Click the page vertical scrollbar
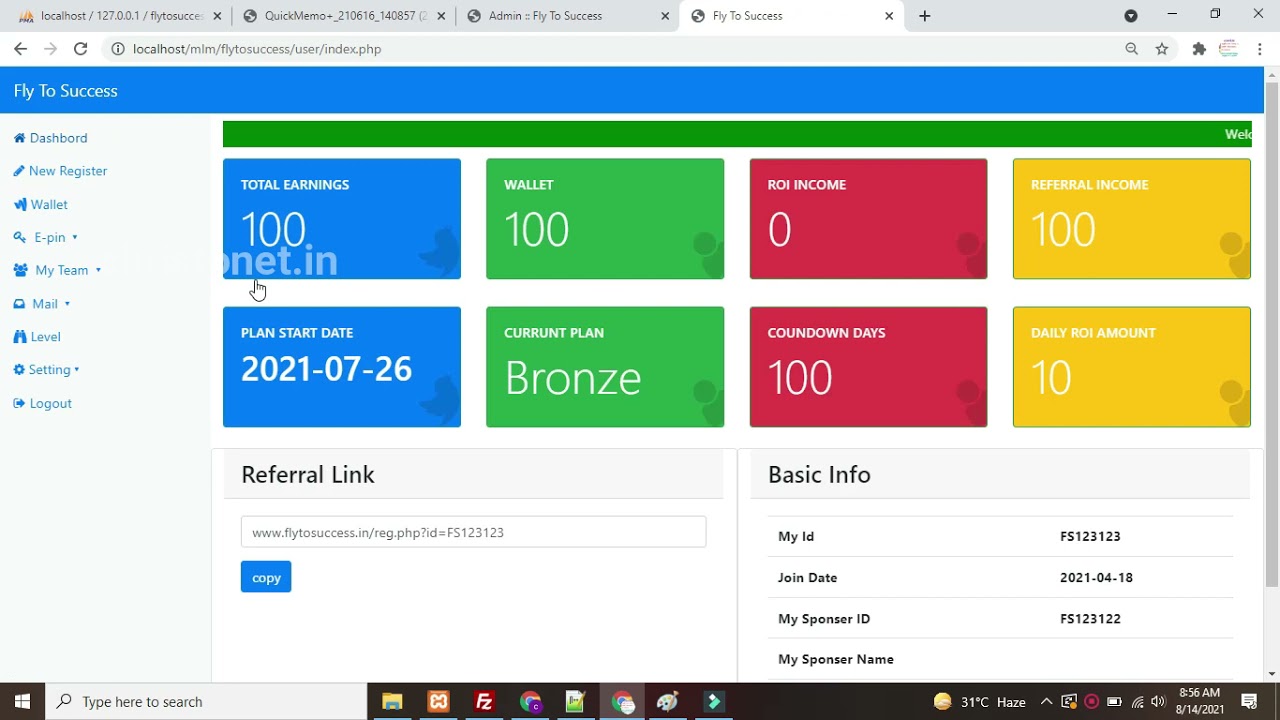1280x720 pixels. [x=1272, y=334]
